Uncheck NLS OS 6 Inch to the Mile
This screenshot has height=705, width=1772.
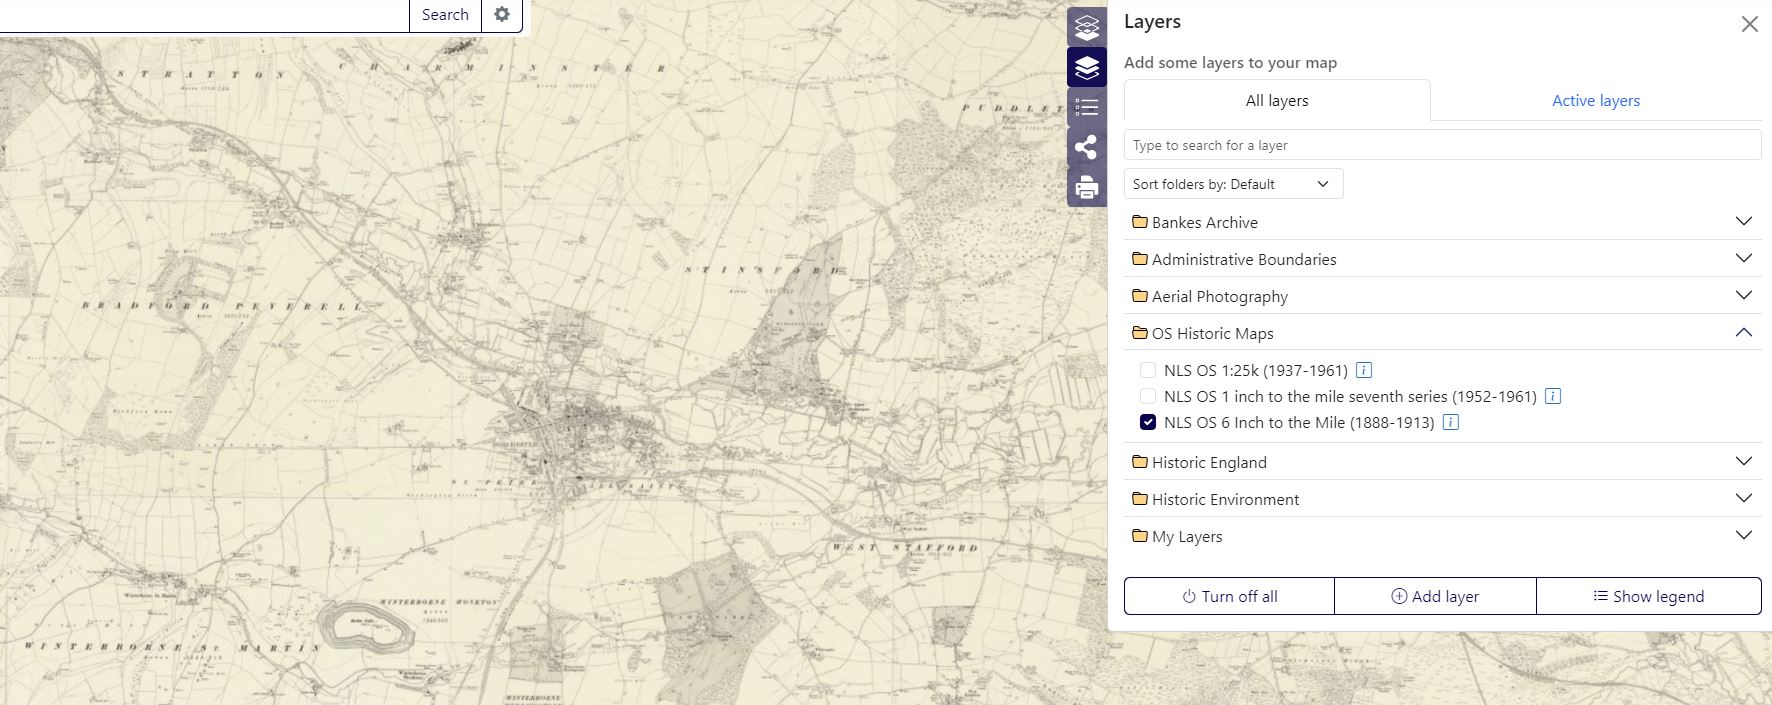point(1148,422)
